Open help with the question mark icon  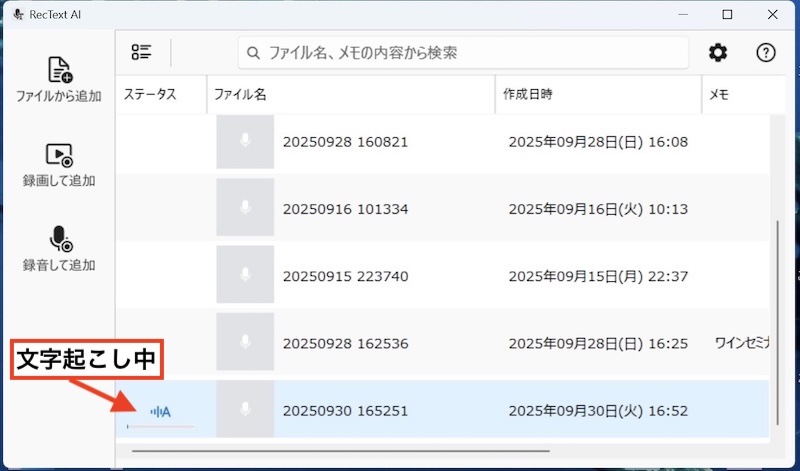[x=766, y=53]
